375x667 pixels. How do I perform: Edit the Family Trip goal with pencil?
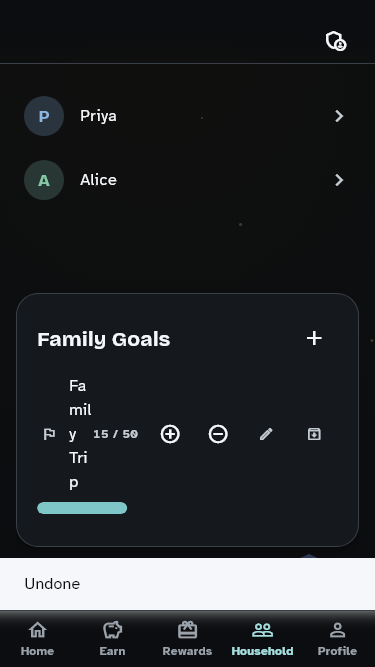266,434
